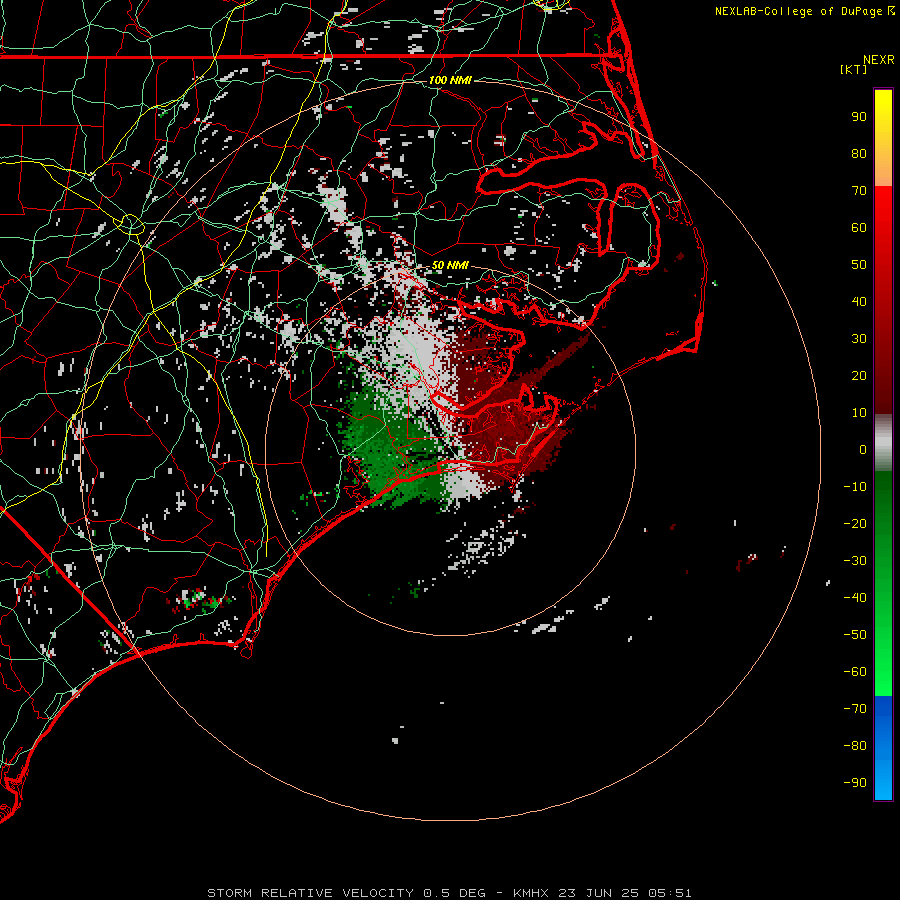
Task: Click the "0.5 DEG" elevation text
Action: point(455,893)
